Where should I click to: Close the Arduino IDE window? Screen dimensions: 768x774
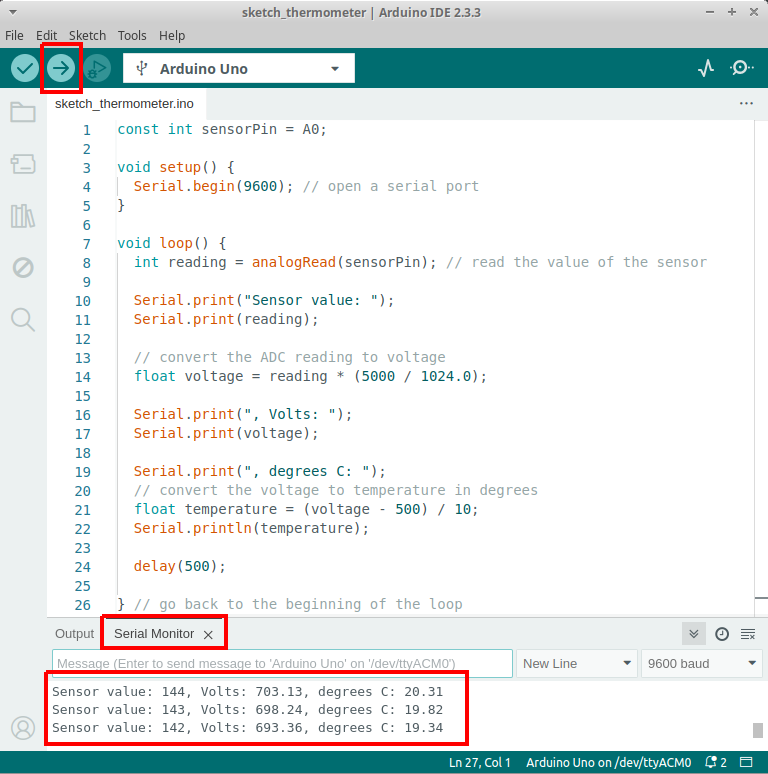[754, 12]
